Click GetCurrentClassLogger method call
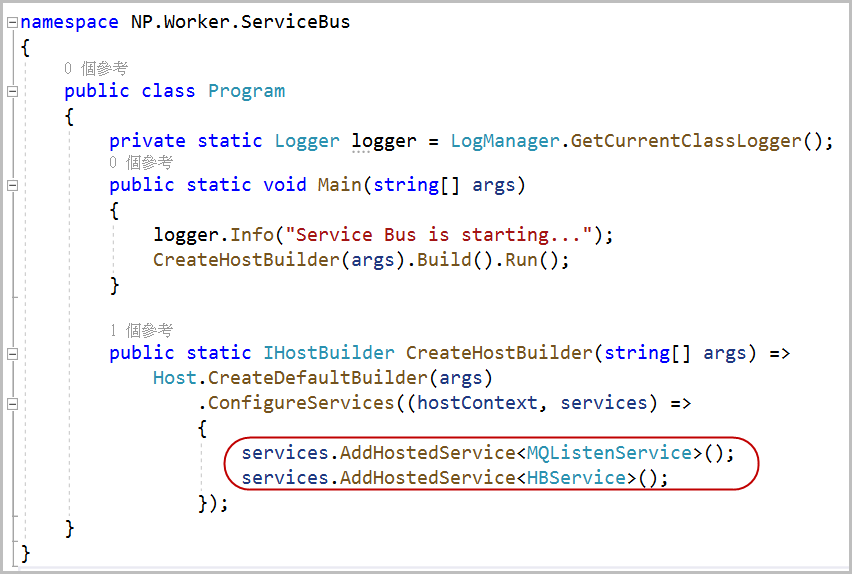852x574 pixels. click(686, 141)
